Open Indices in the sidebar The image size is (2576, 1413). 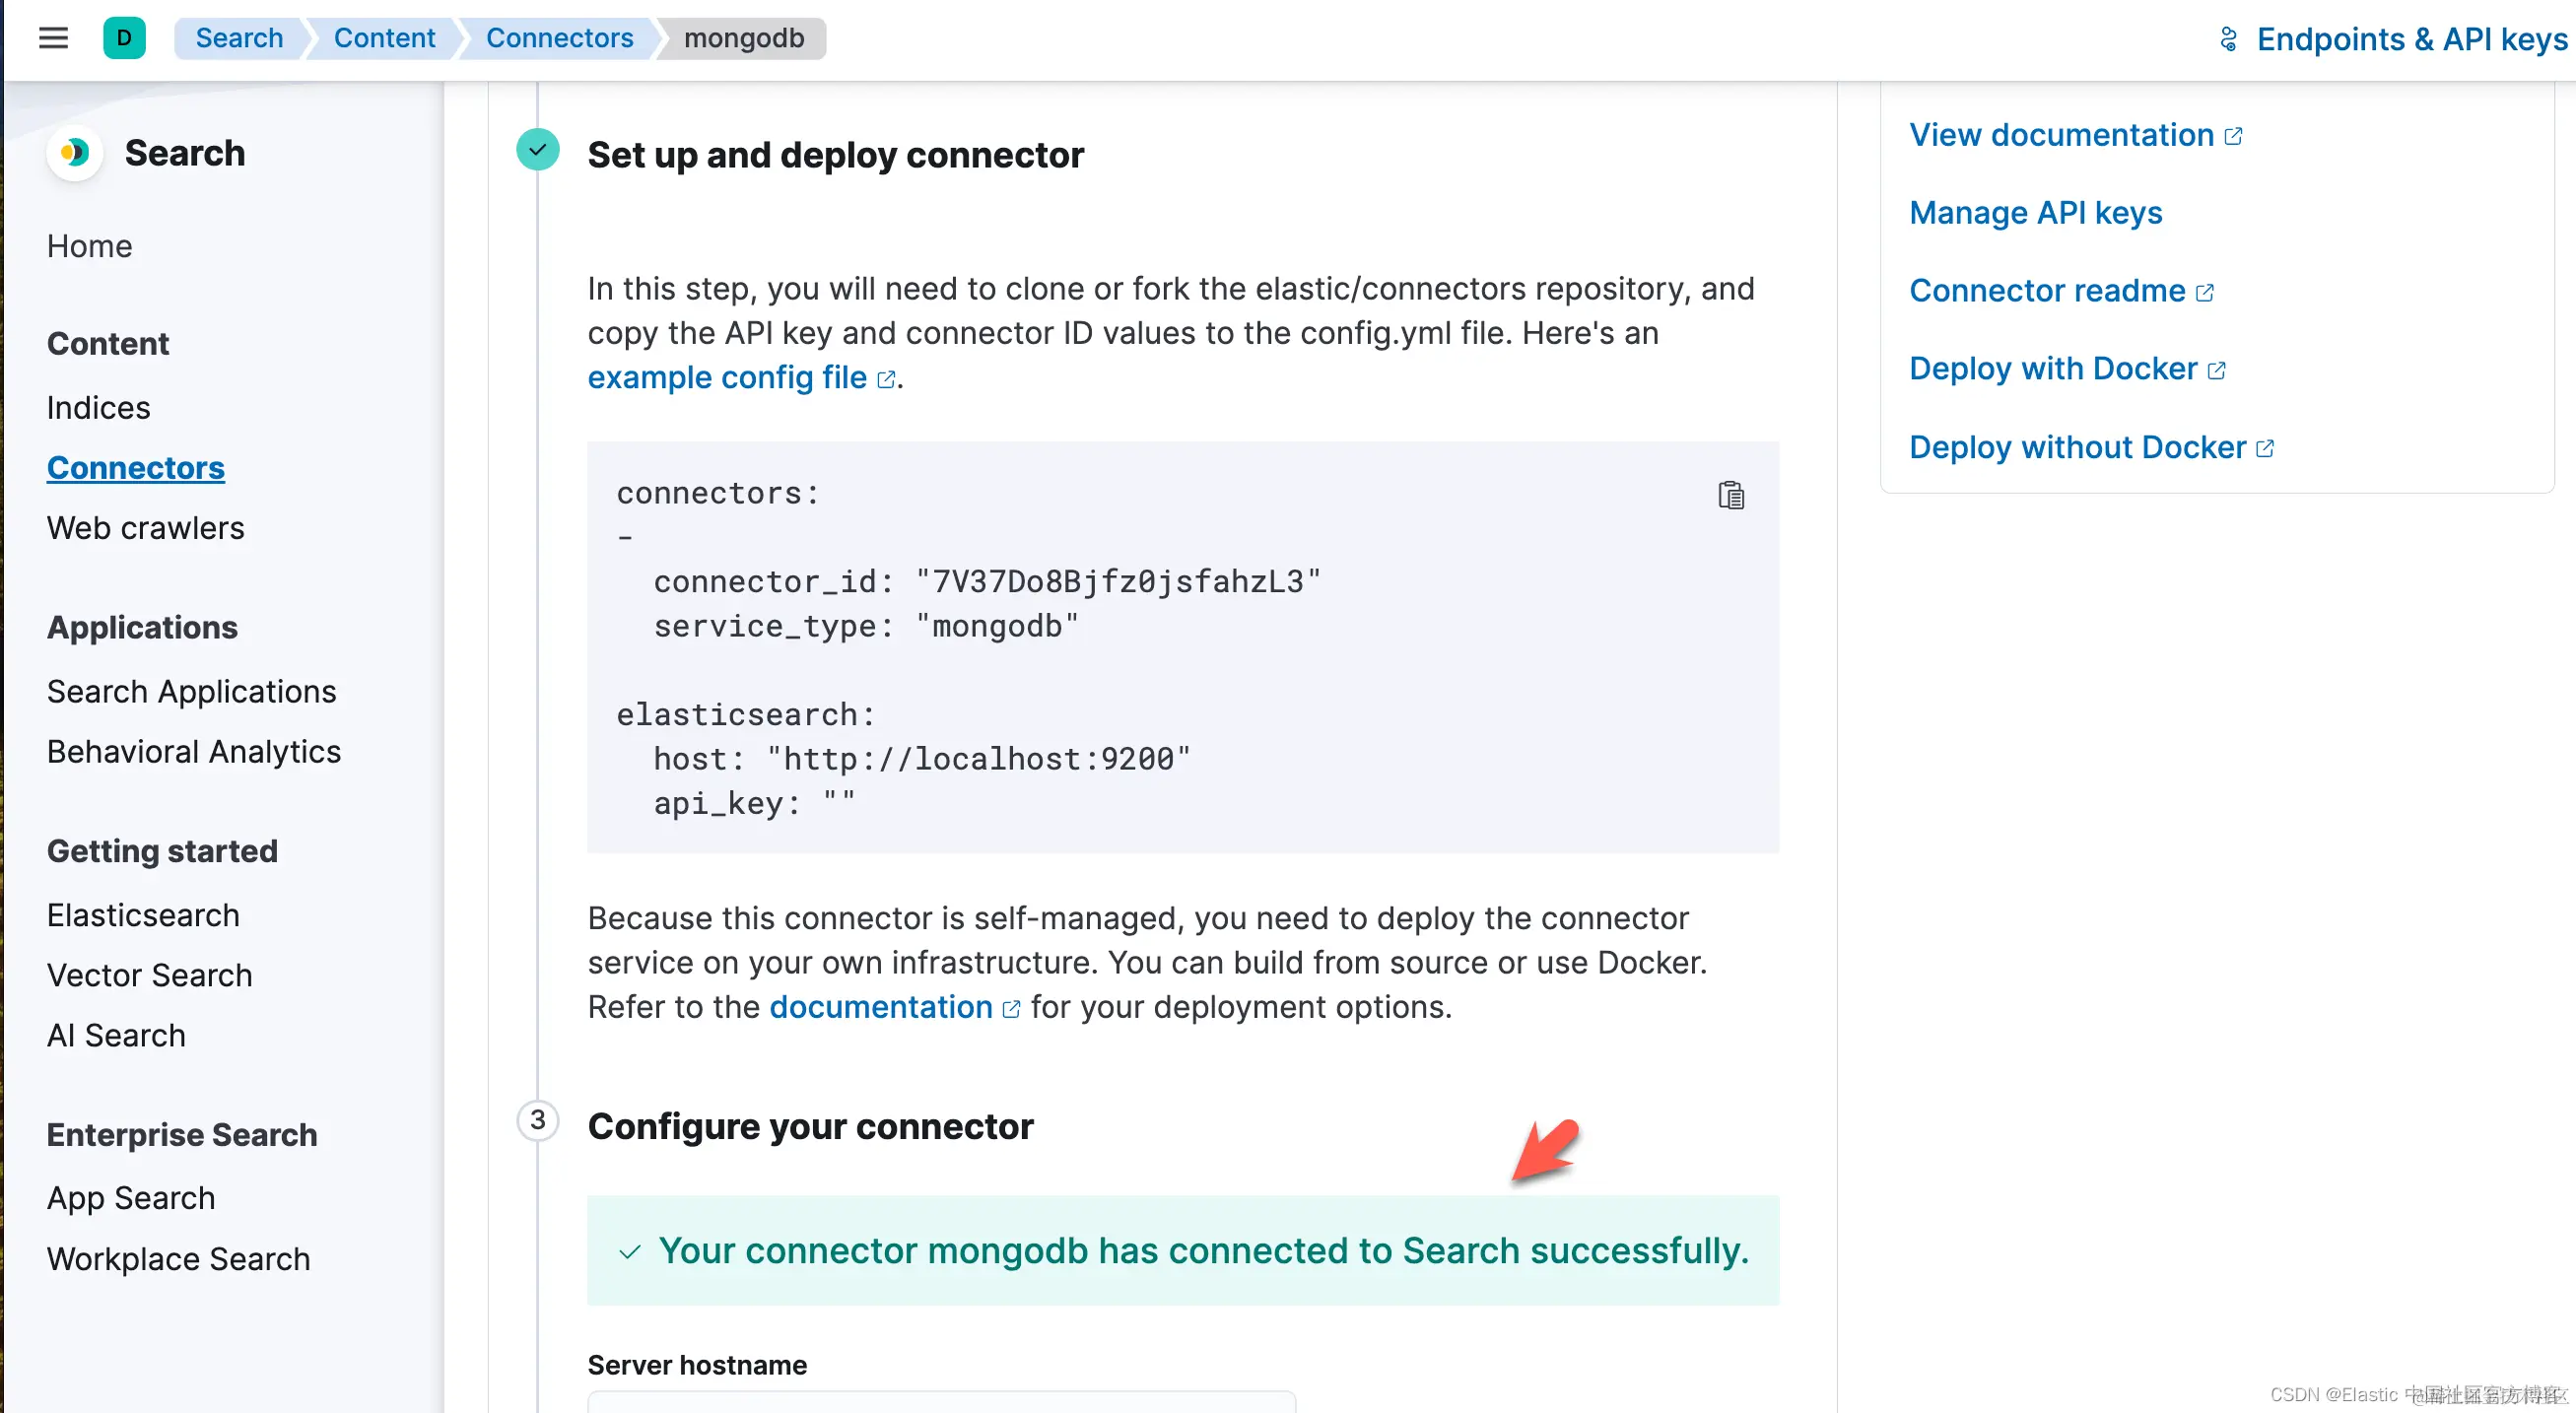pos(98,407)
